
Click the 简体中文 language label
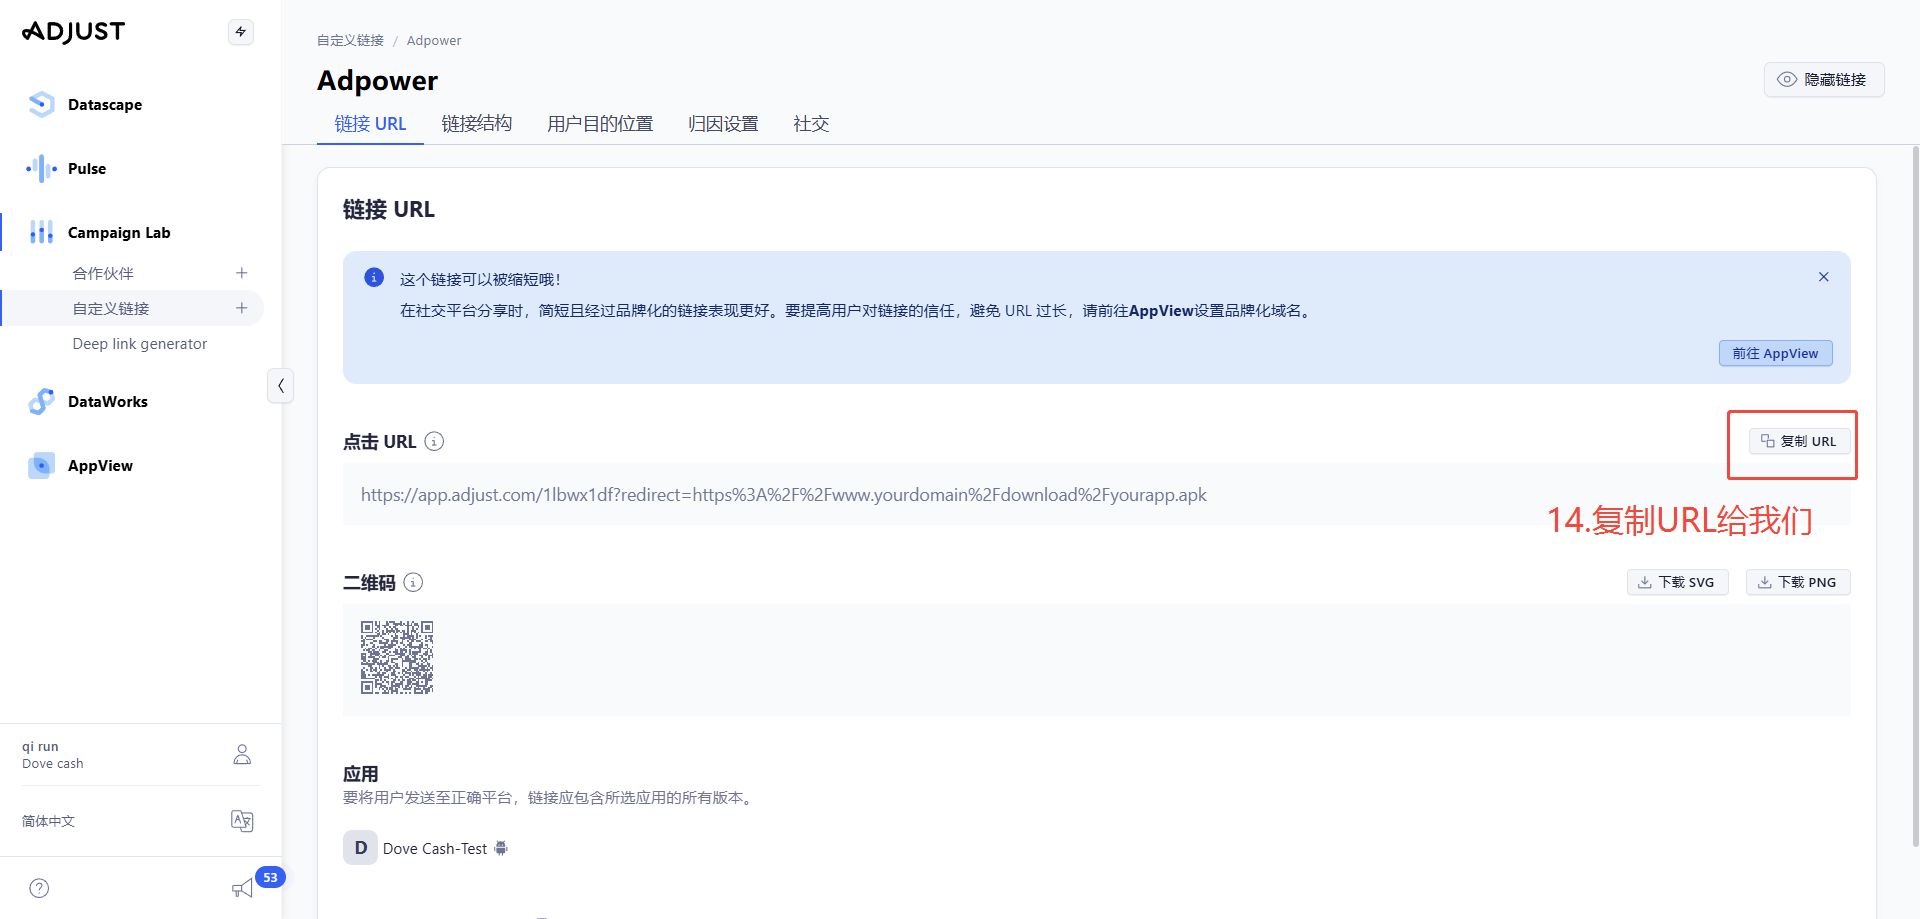pyautogui.click(x=48, y=821)
